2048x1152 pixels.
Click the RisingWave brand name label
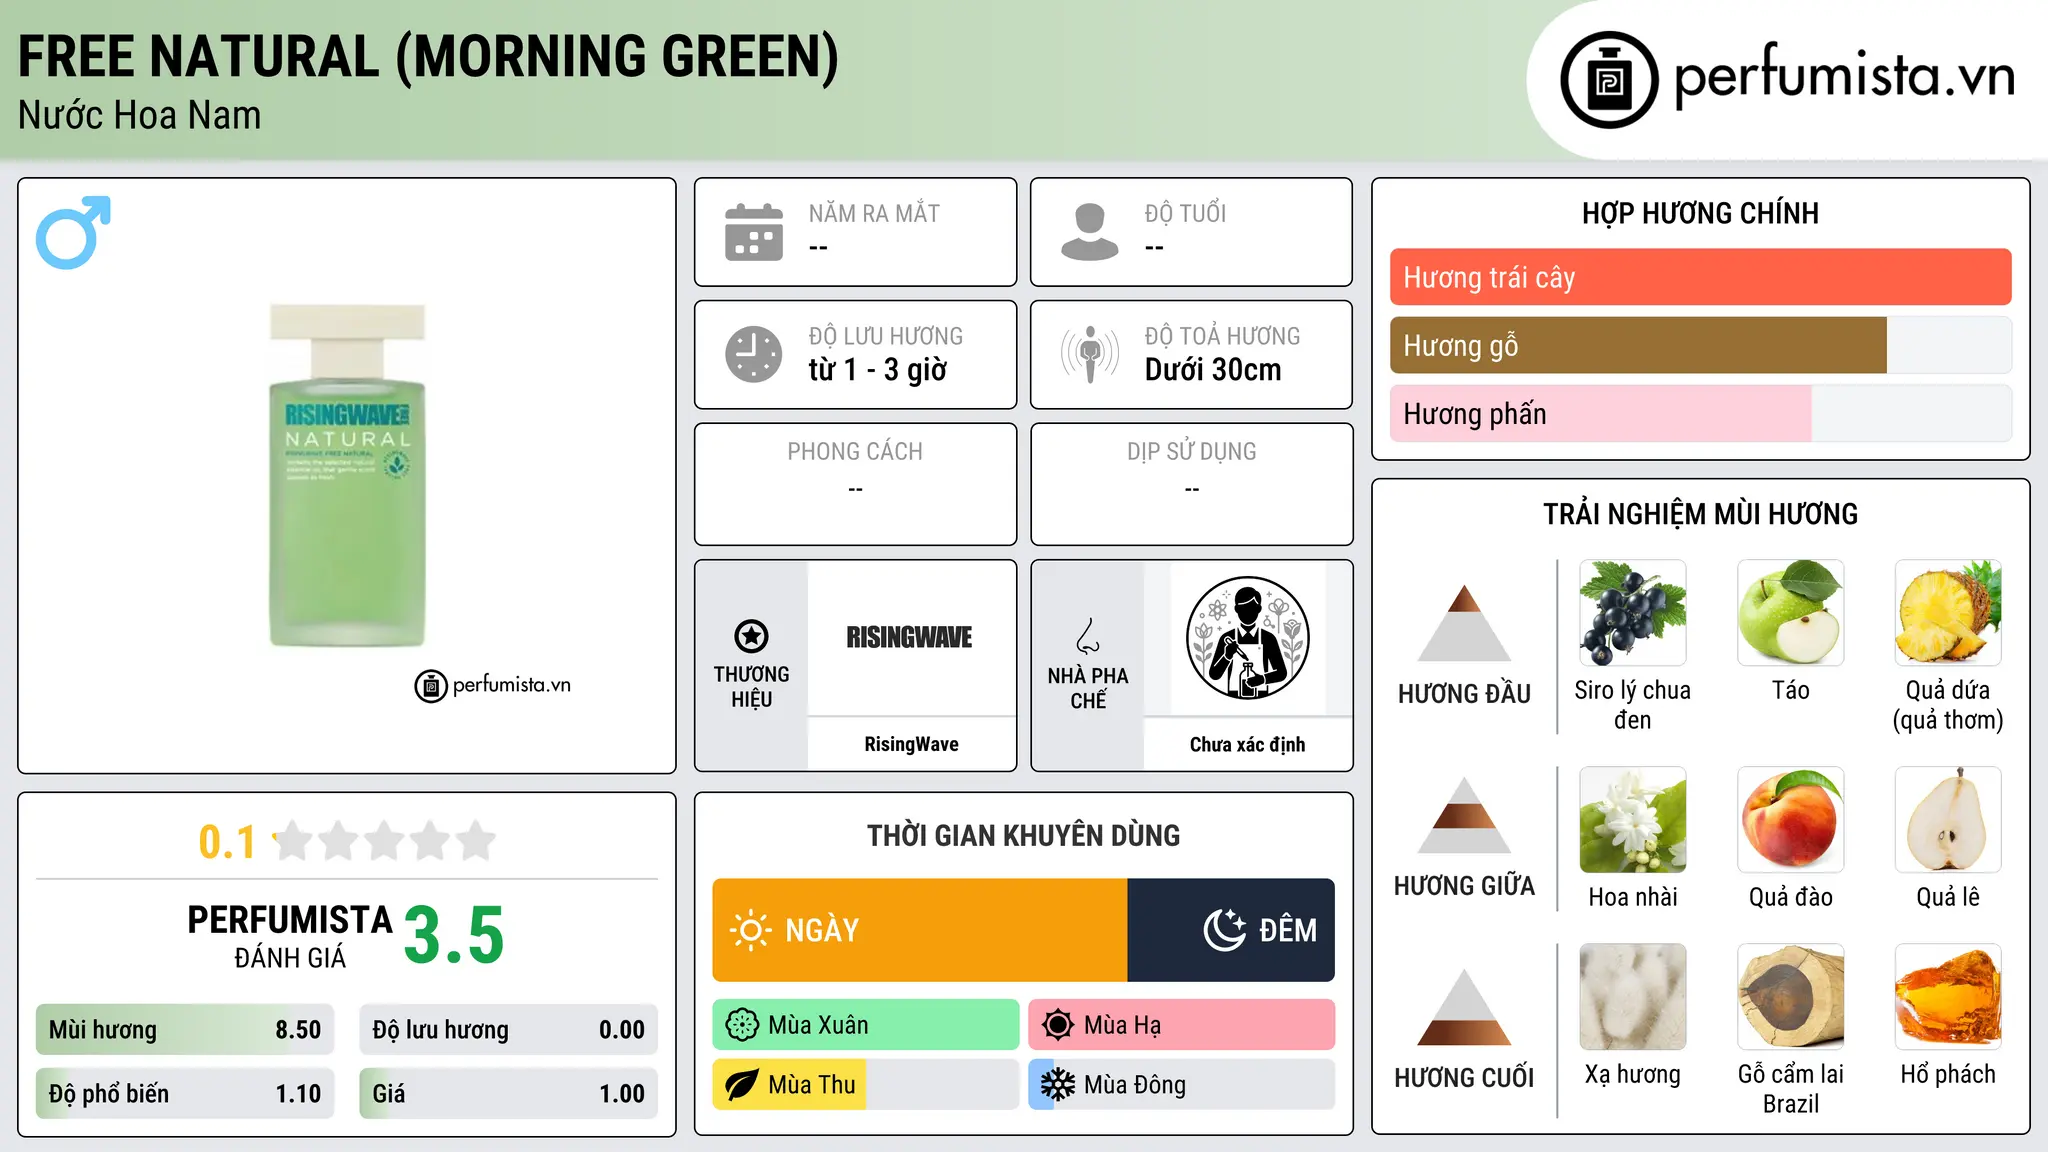911,744
